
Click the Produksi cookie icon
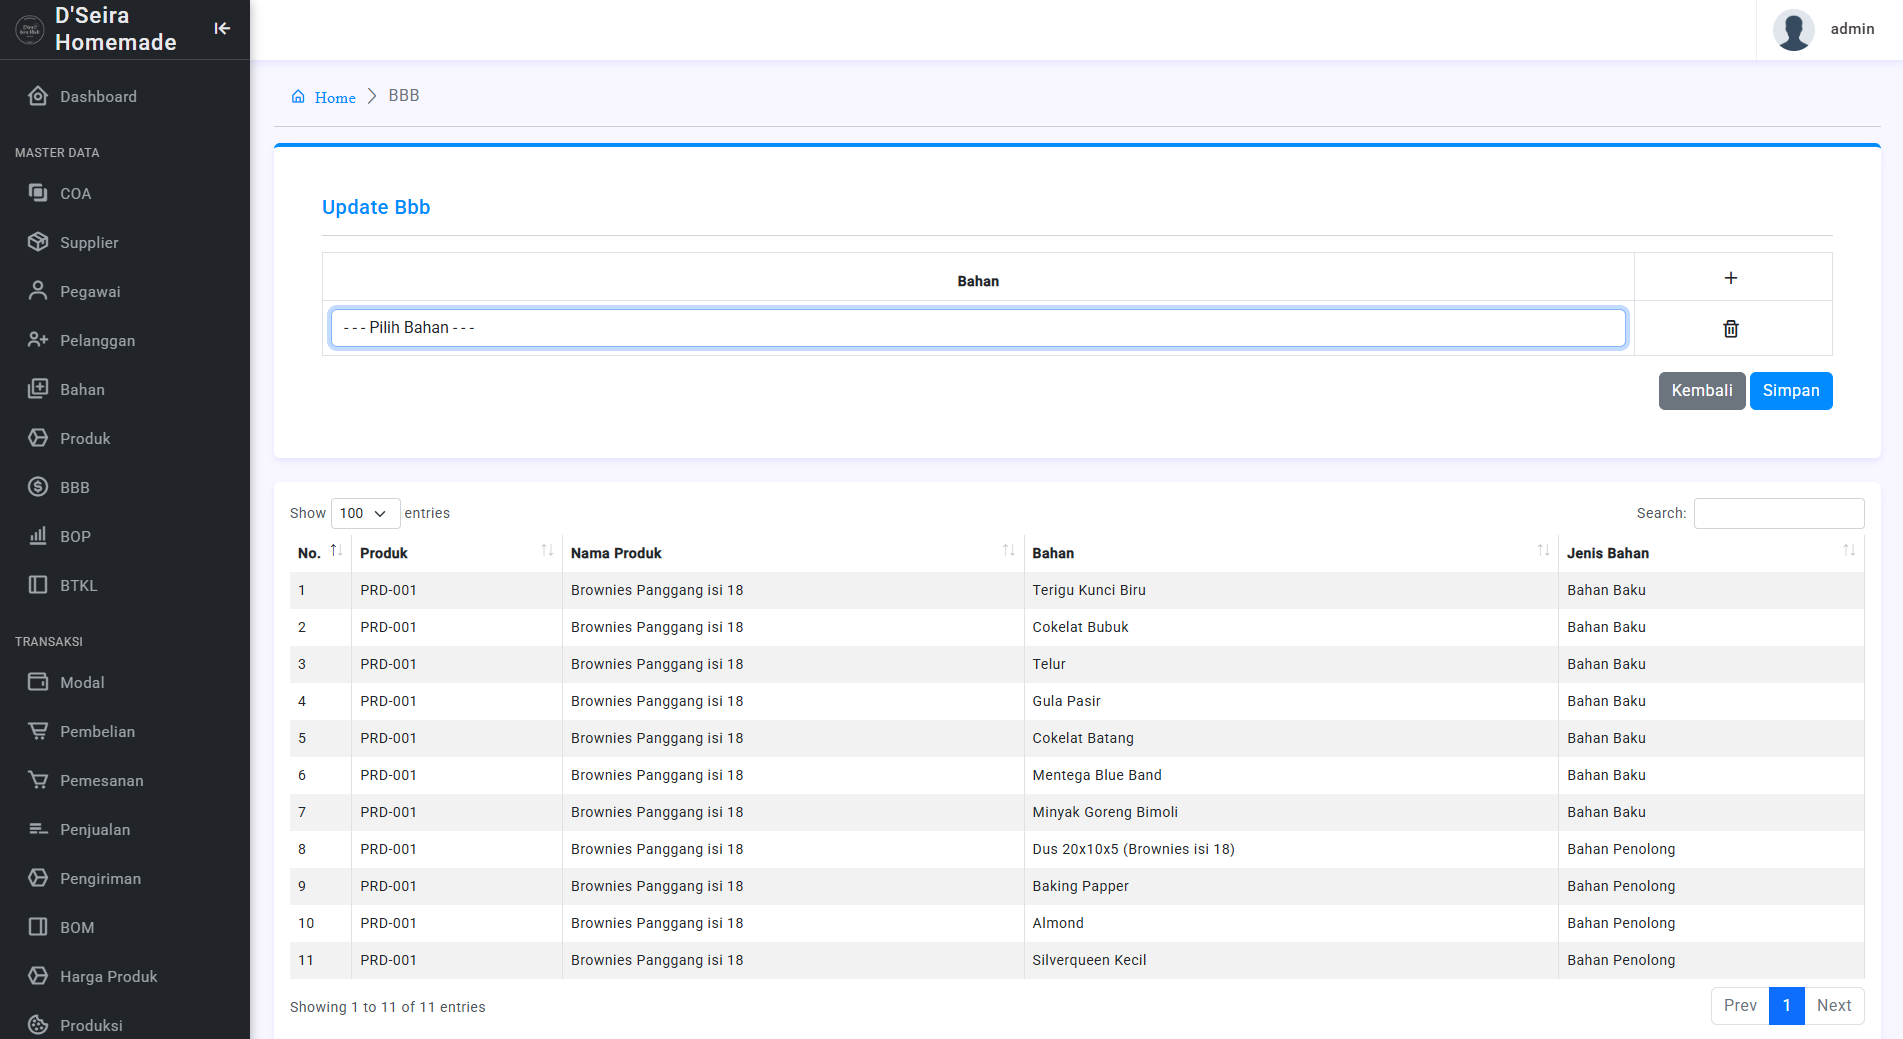38,1025
